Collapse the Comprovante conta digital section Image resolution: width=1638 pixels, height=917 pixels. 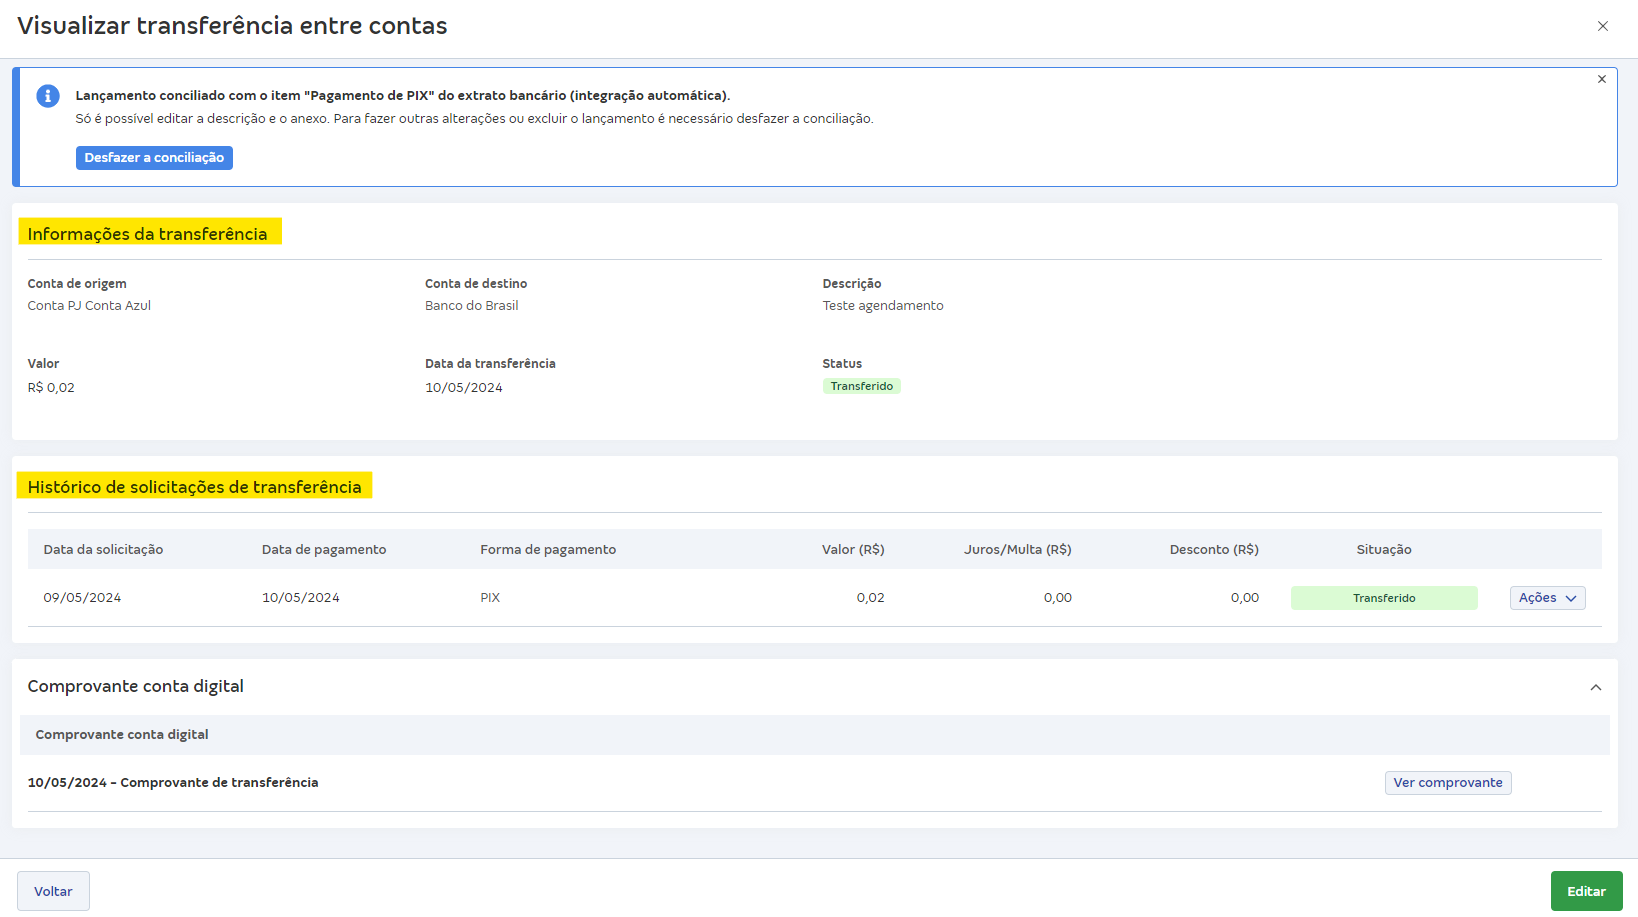click(1595, 687)
